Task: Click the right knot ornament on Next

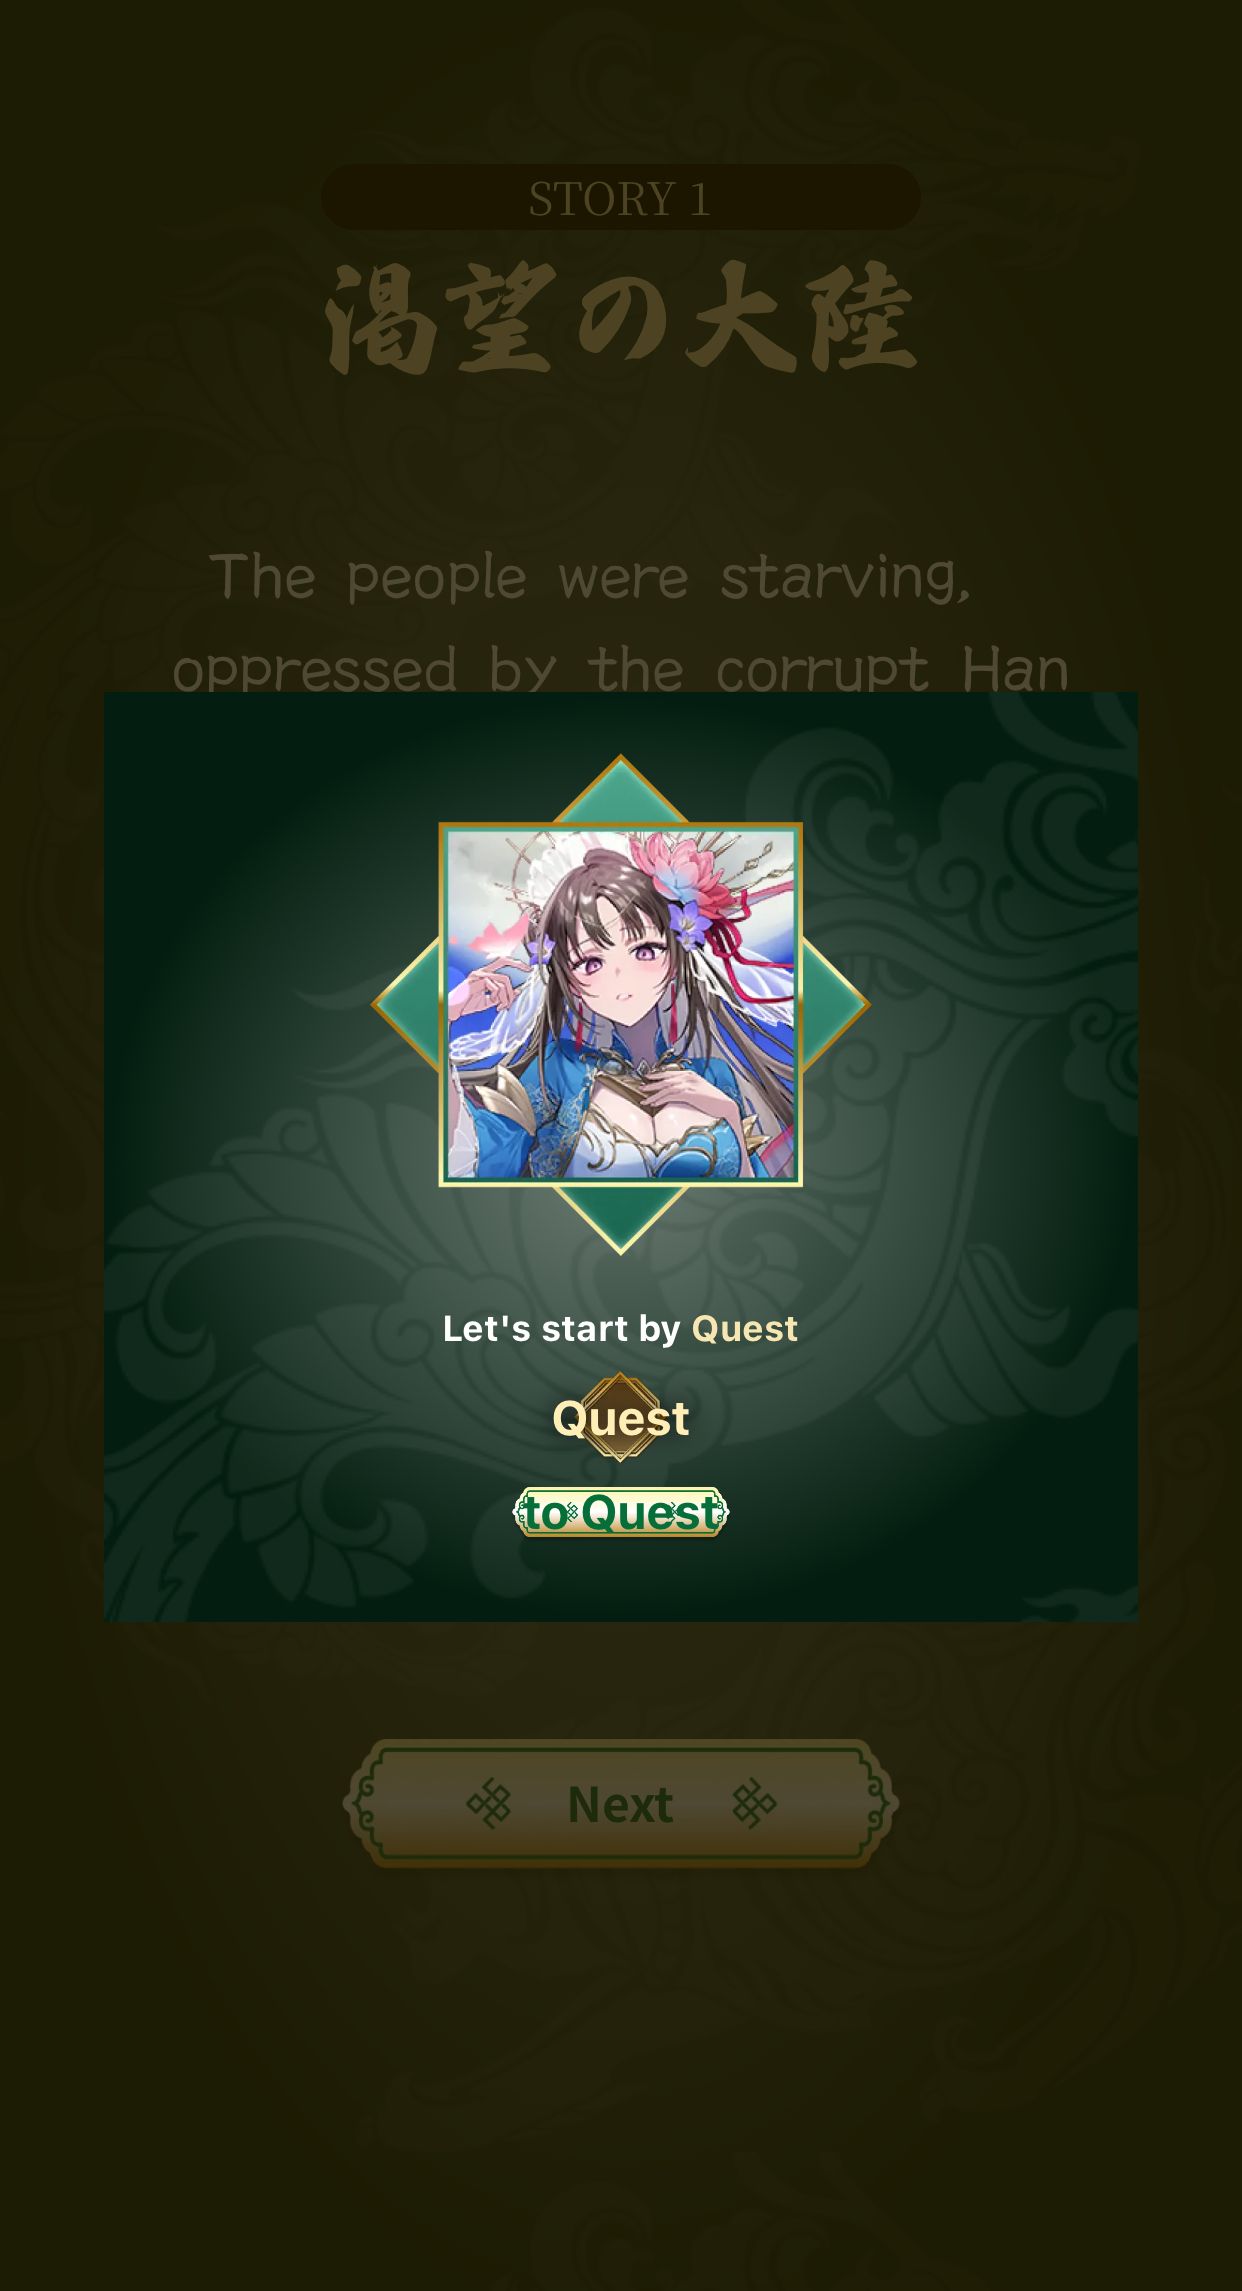Action: click(754, 1805)
